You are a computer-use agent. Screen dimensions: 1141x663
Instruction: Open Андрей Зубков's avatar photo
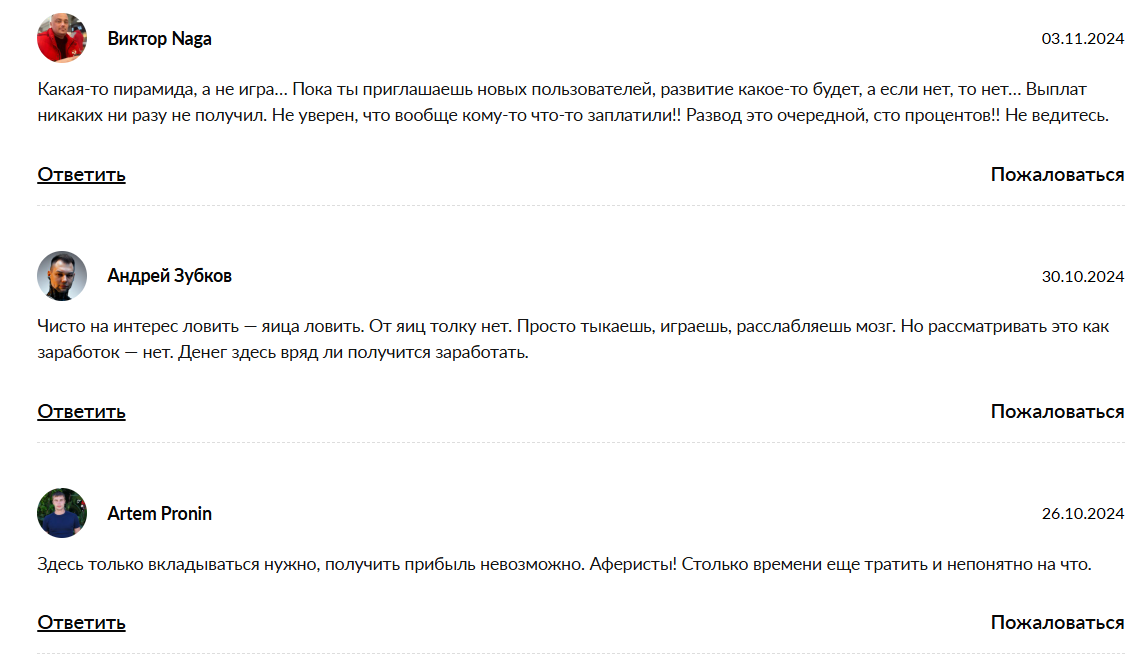[62, 276]
